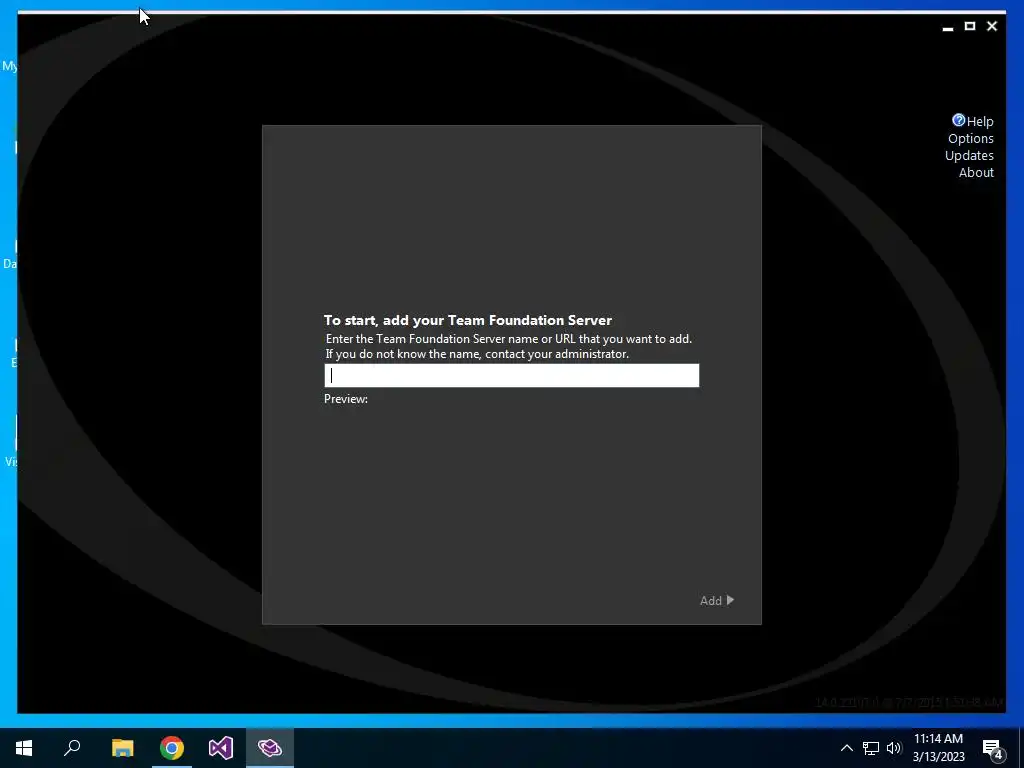This screenshot has width=1024, height=768.
Task: Open volume speaker tray icon
Action: (x=894, y=748)
